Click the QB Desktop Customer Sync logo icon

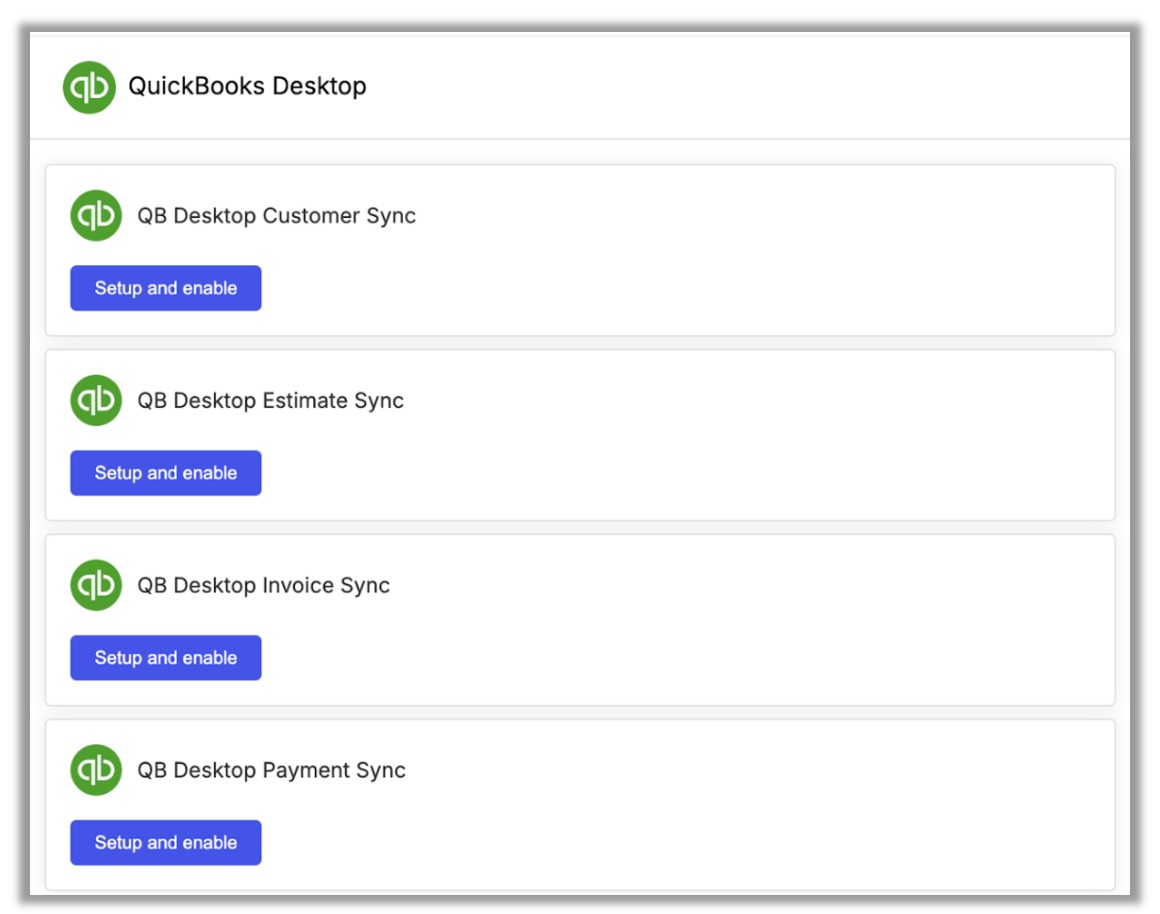96,215
